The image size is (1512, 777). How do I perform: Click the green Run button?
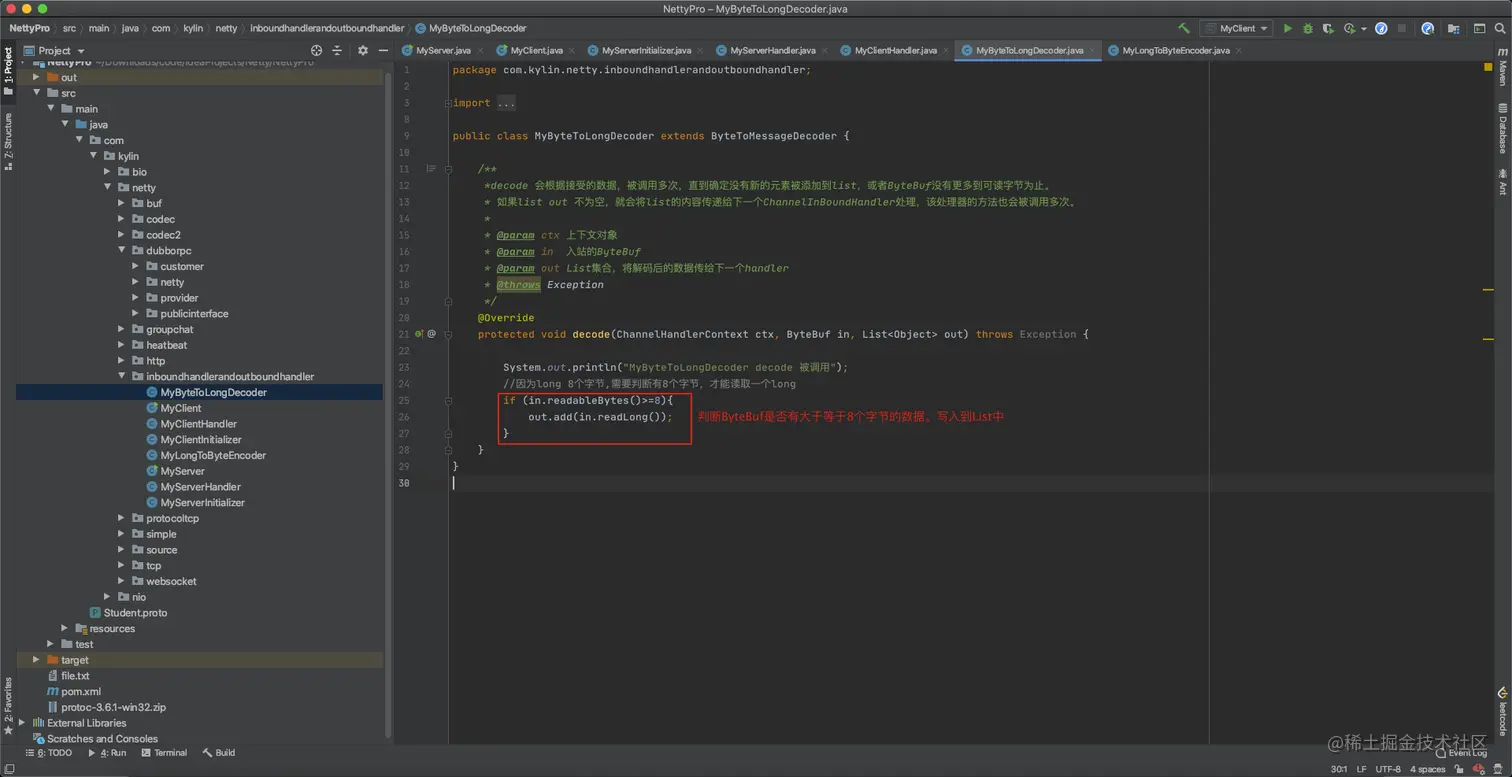1287,29
